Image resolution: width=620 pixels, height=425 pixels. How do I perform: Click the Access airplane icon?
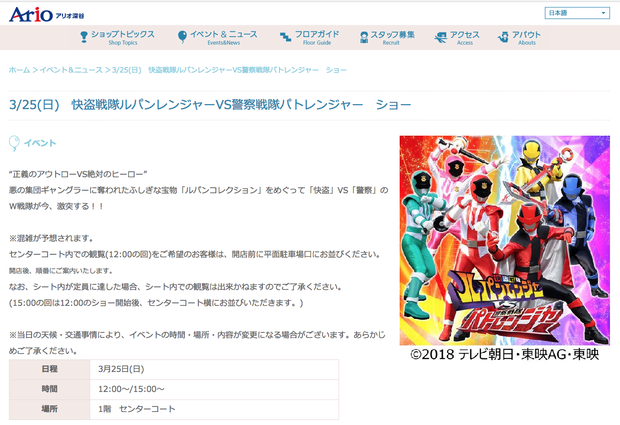[x=440, y=38]
